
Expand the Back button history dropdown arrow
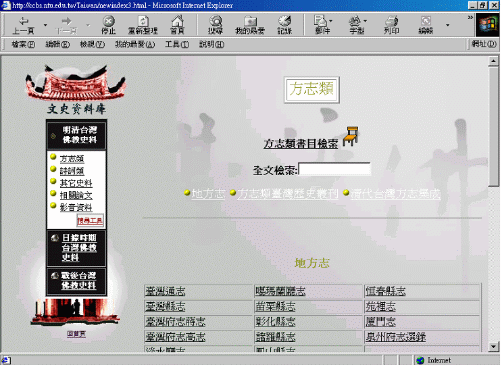point(45,25)
